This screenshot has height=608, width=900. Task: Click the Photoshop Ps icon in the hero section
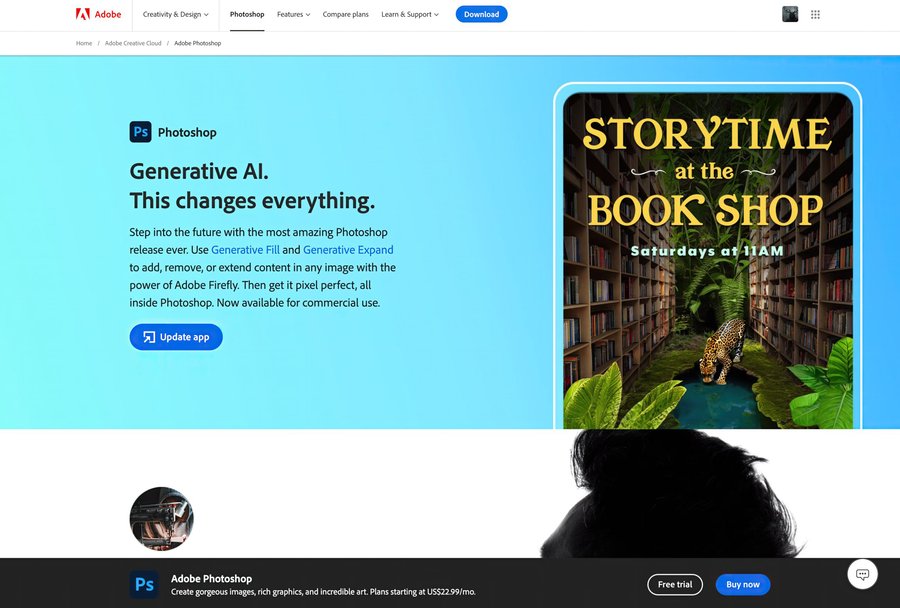click(x=141, y=132)
